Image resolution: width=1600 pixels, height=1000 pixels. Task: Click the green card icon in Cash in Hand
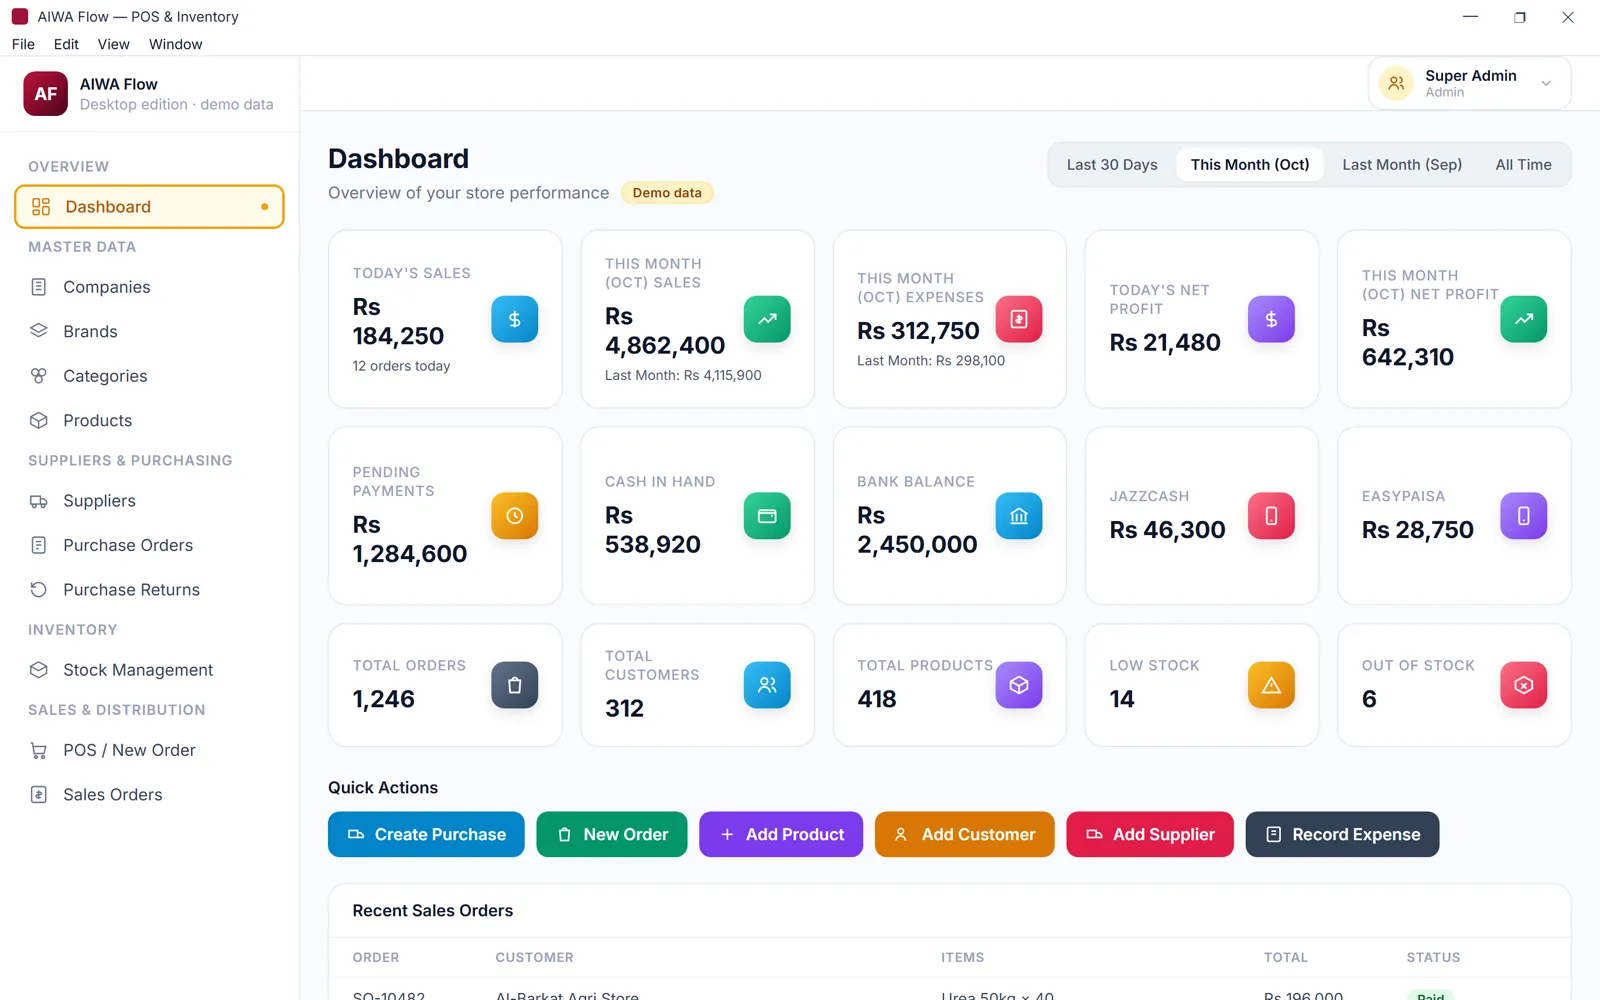click(x=767, y=516)
